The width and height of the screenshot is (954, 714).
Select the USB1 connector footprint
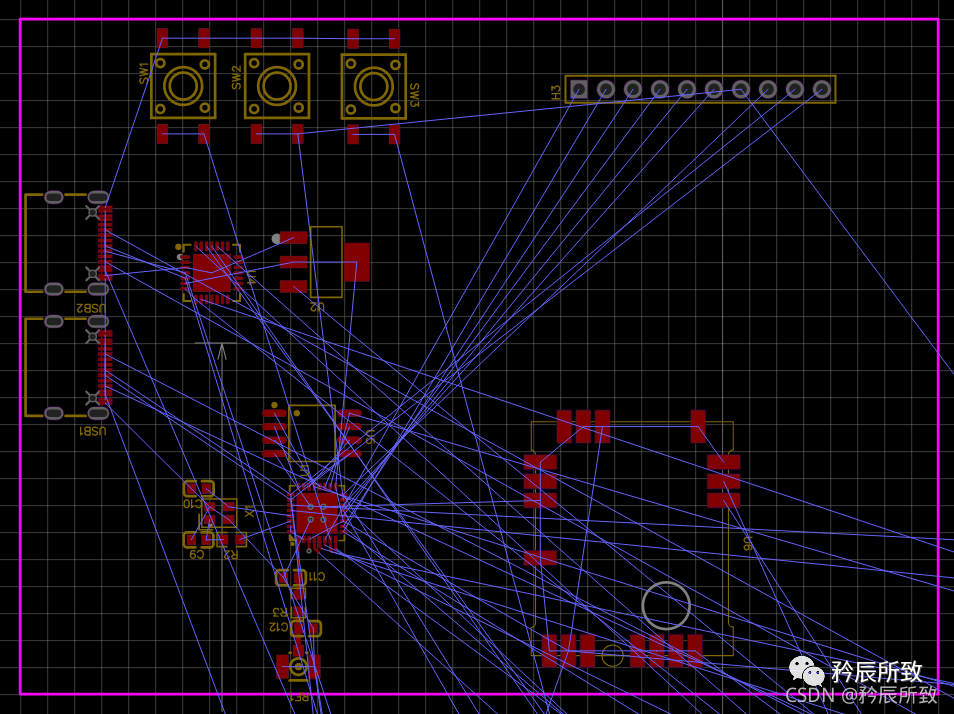point(58,366)
